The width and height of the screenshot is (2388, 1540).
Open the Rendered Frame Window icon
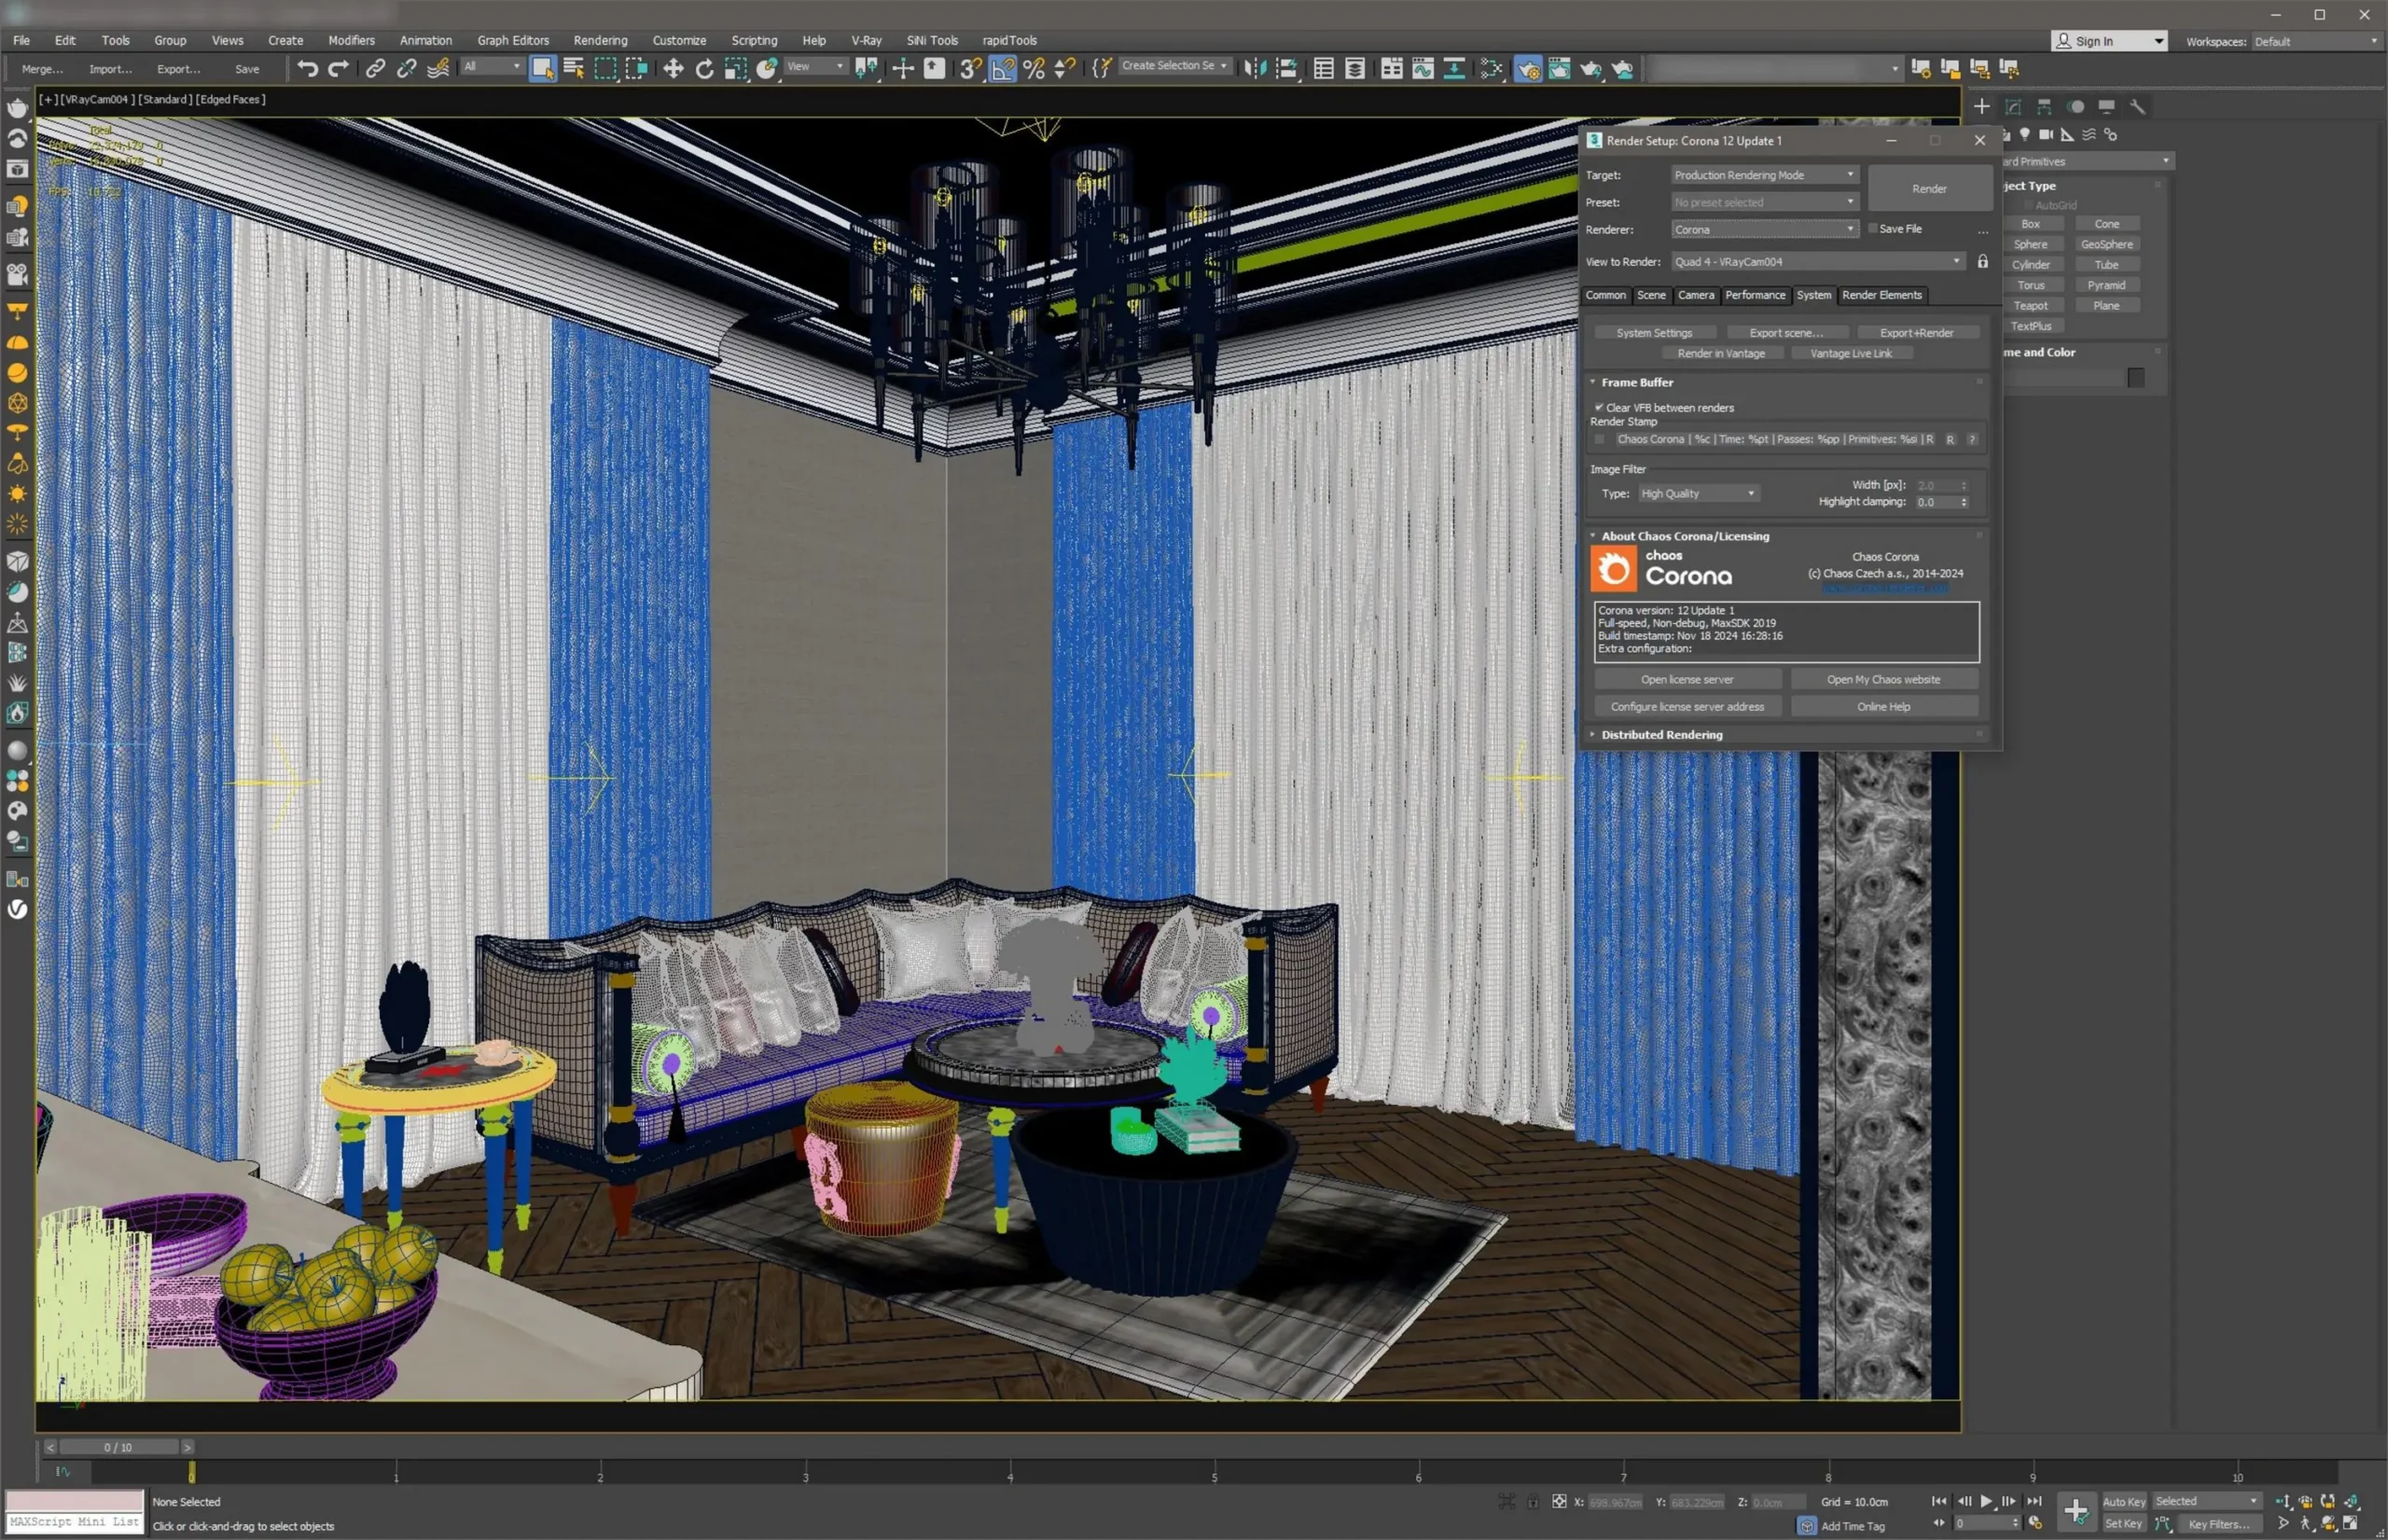1559,68
